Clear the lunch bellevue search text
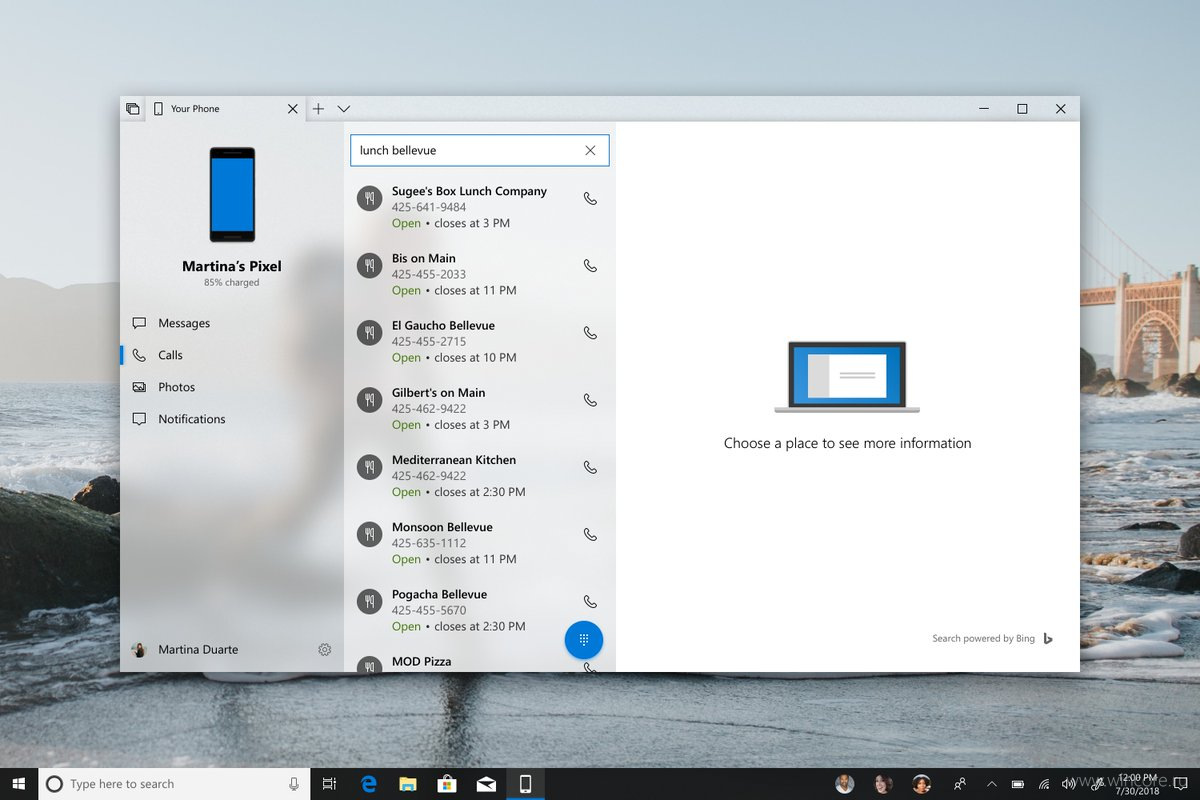Image resolution: width=1200 pixels, height=800 pixels. click(590, 150)
